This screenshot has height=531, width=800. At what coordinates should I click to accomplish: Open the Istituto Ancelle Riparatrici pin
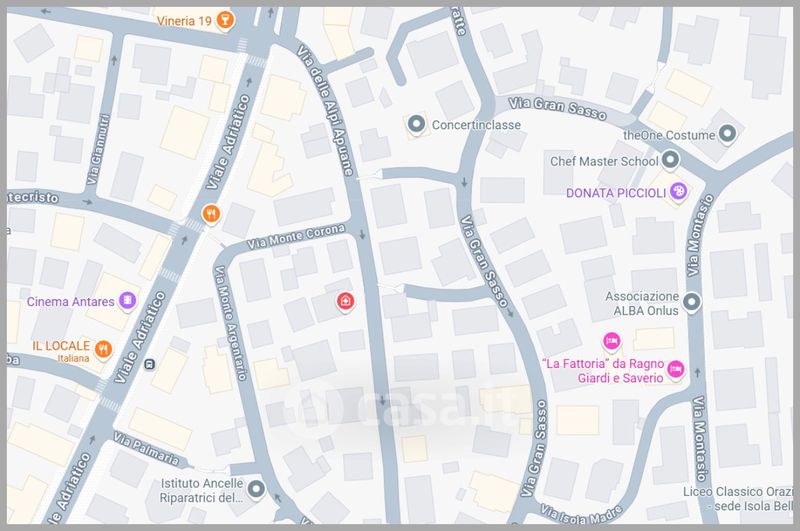tap(257, 489)
